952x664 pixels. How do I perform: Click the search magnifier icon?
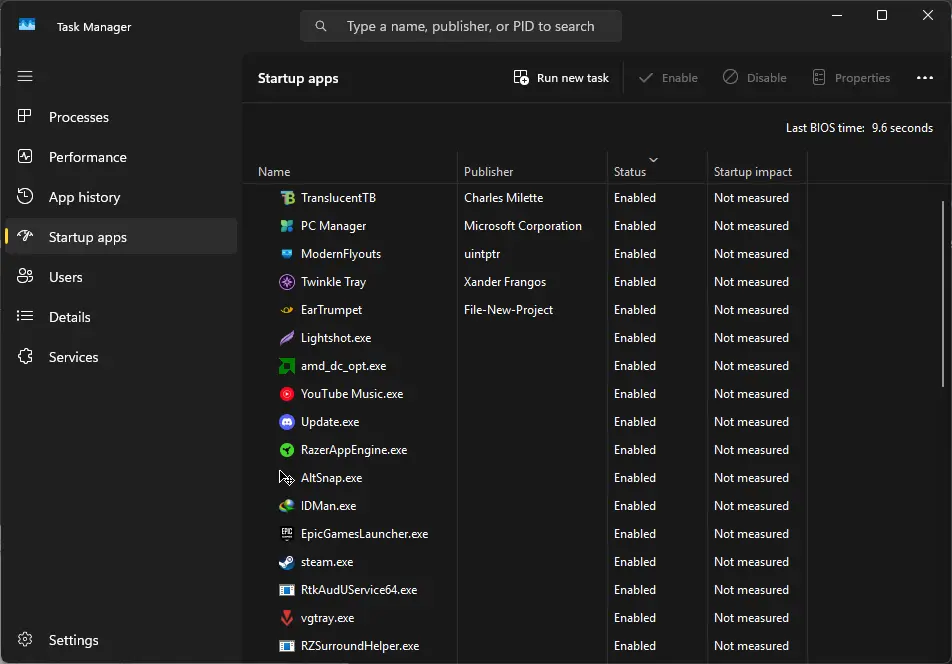[x=321, y=26]
